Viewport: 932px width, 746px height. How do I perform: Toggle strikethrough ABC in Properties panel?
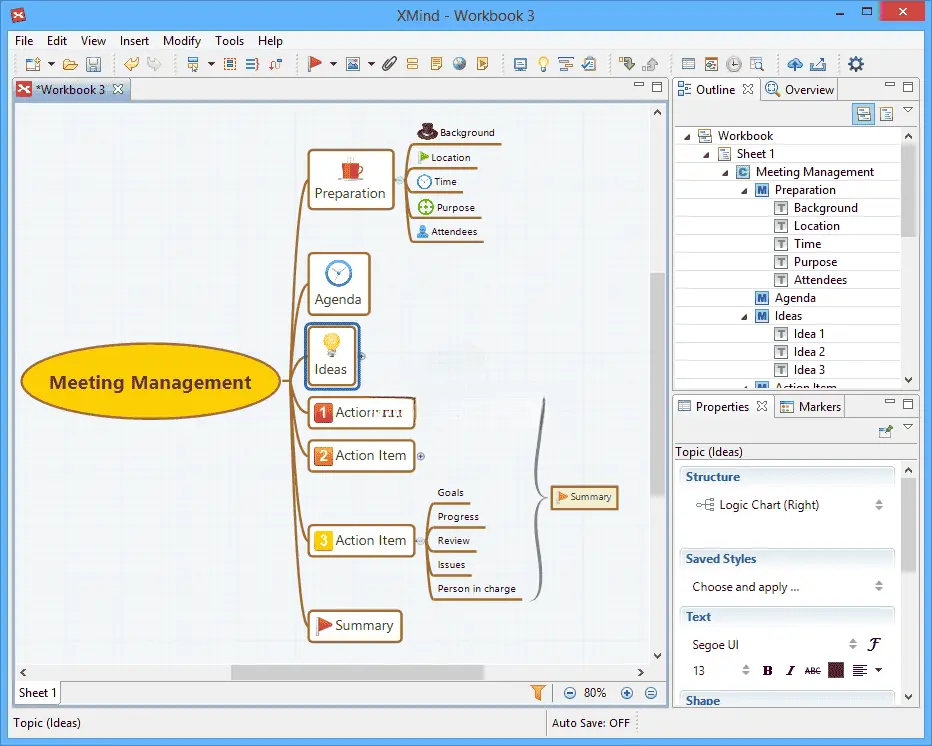pyautogui.click(x=813, y=671)
